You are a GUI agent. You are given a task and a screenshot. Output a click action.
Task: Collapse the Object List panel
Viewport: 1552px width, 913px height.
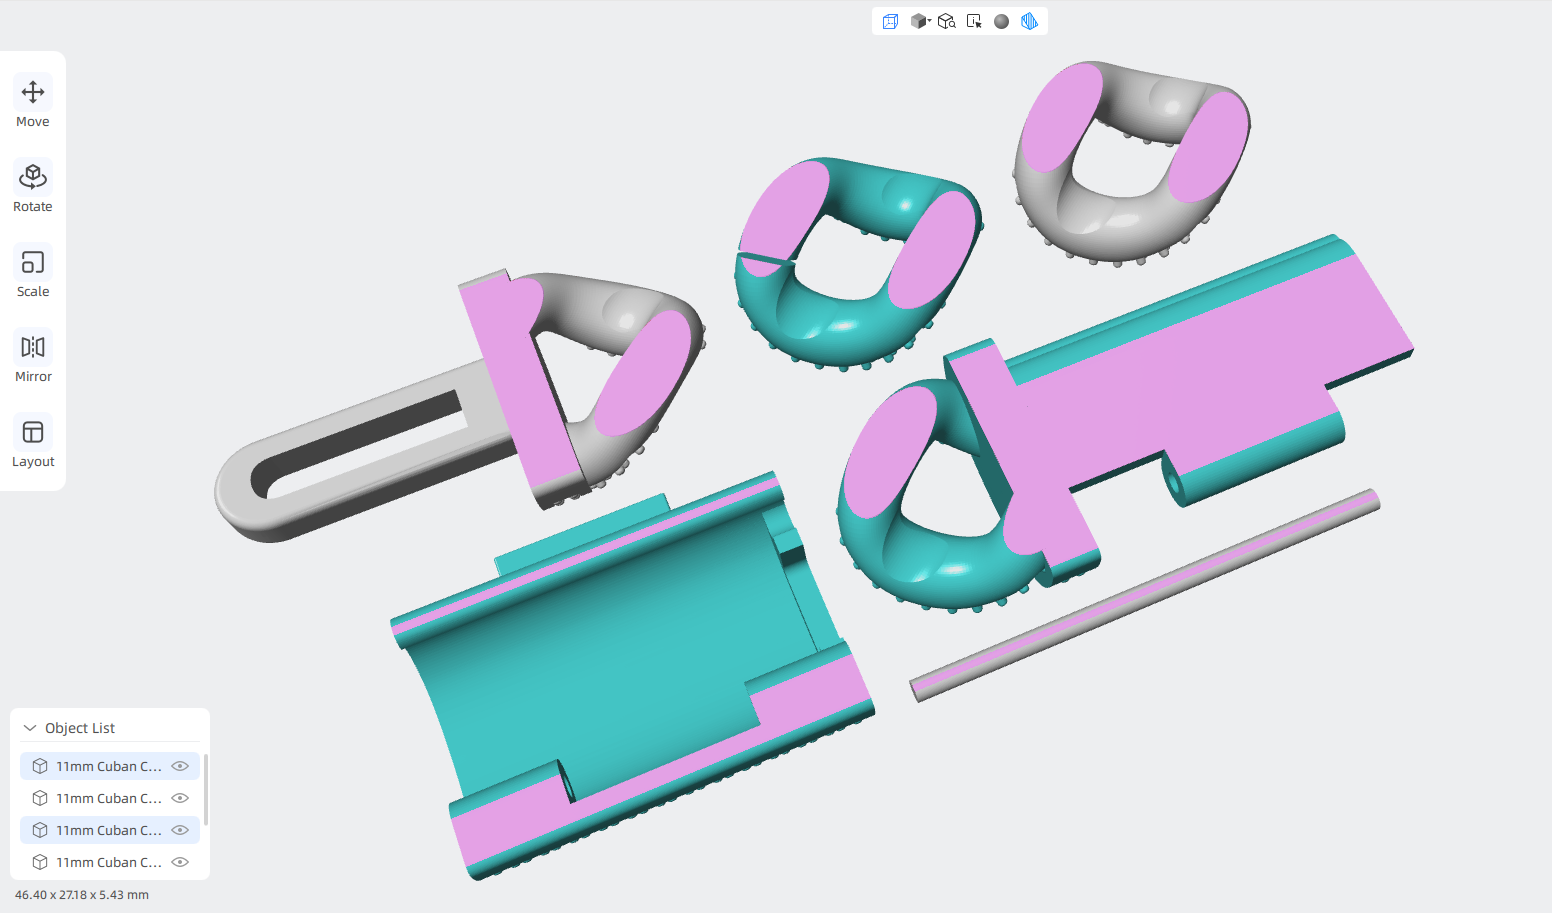click(x=30, y=728)
